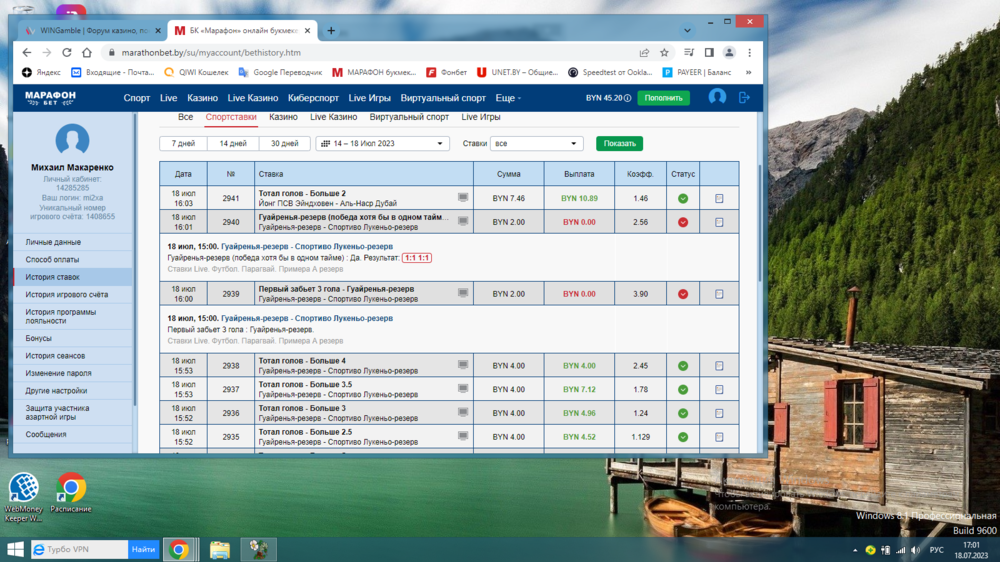Click the red status icon of bet 2939
Screen dimensions: 1000x562
point(683,294)
